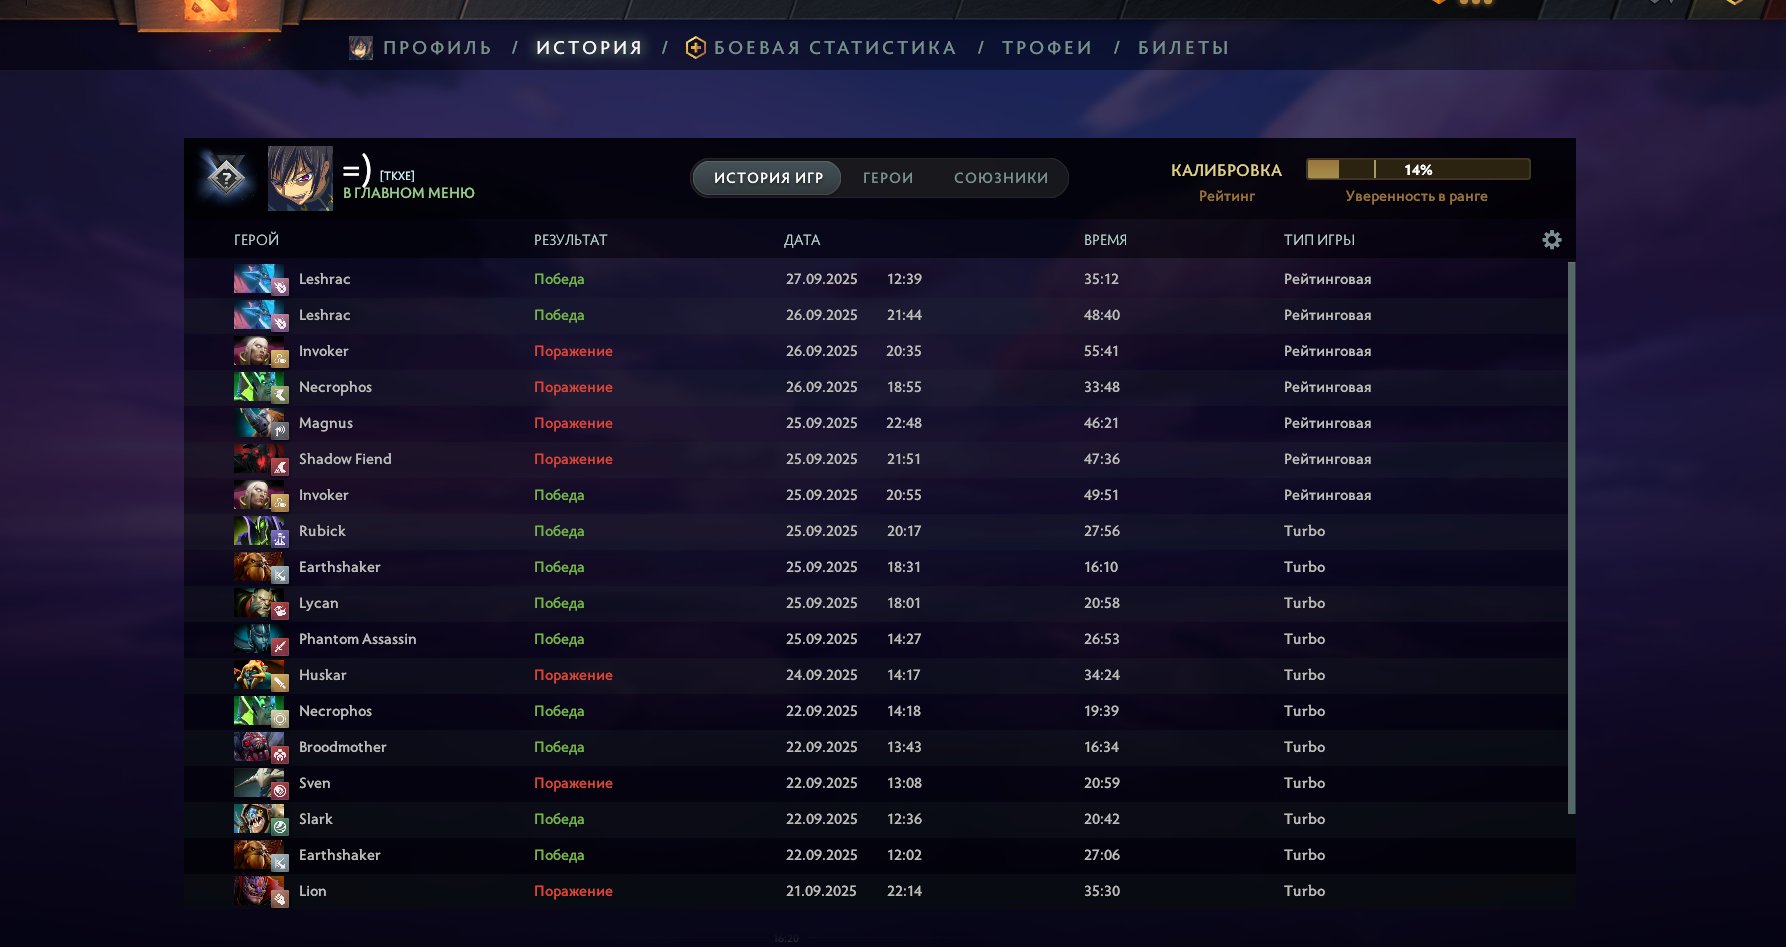Open the Билеты section

[1183, 48]
